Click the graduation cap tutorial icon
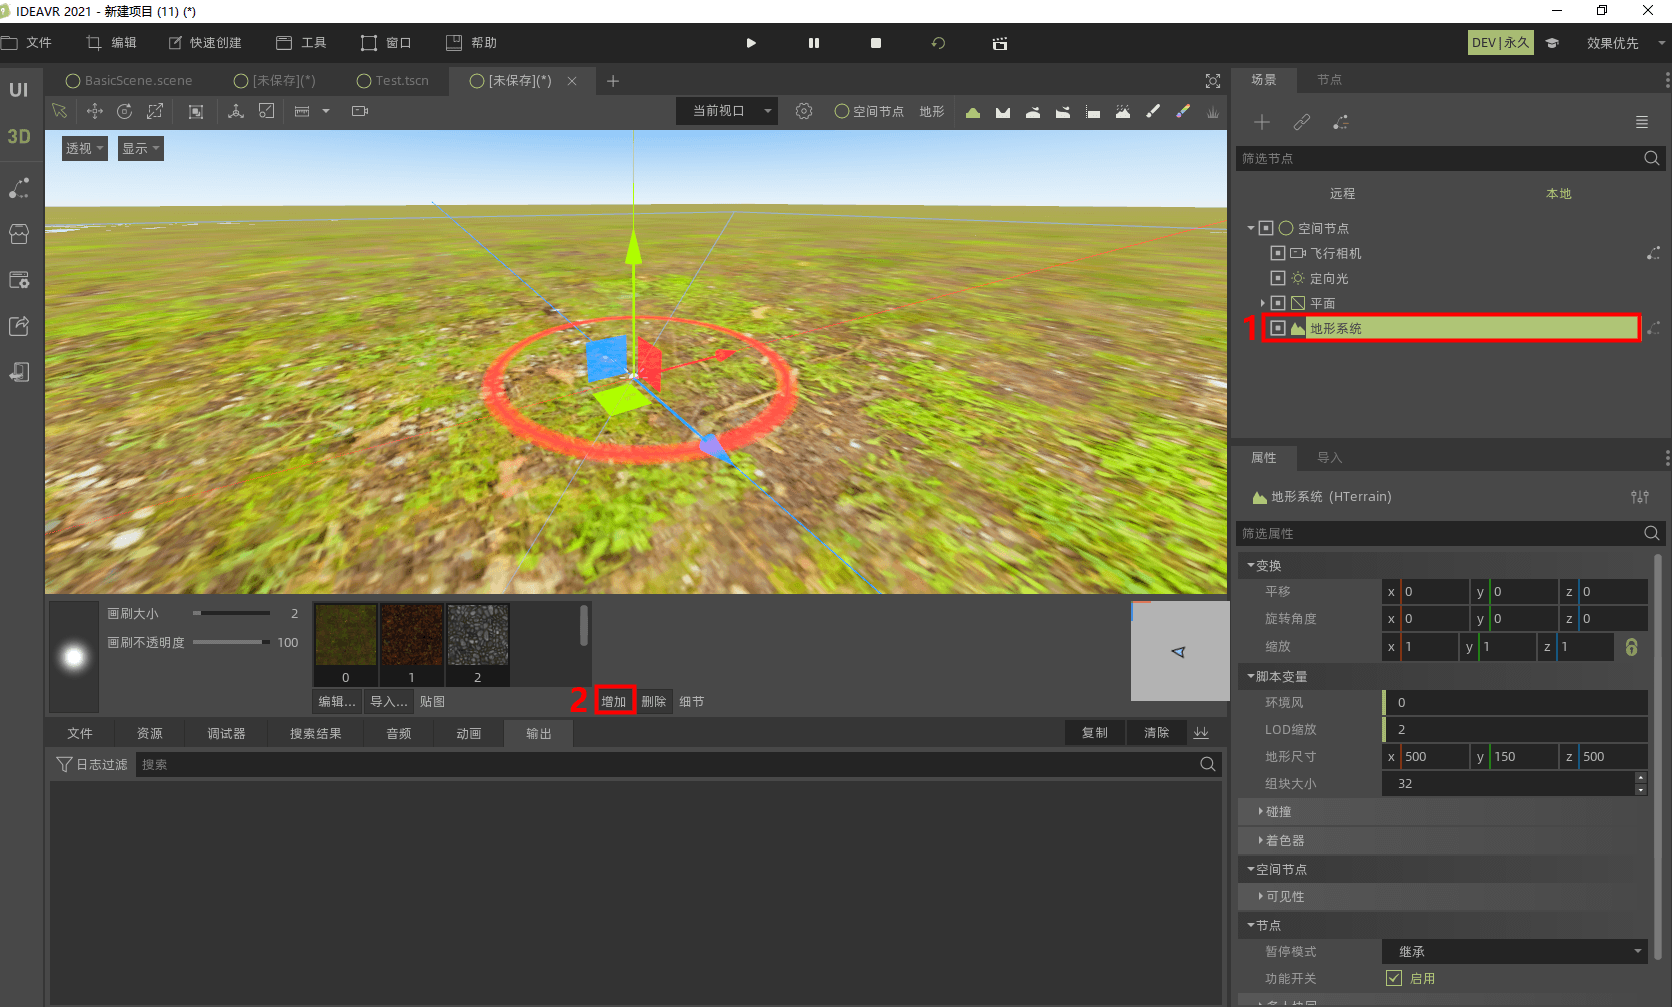Image resolution: width=1672 pixels, height=1007 pixels. [x=1552, y=43]
